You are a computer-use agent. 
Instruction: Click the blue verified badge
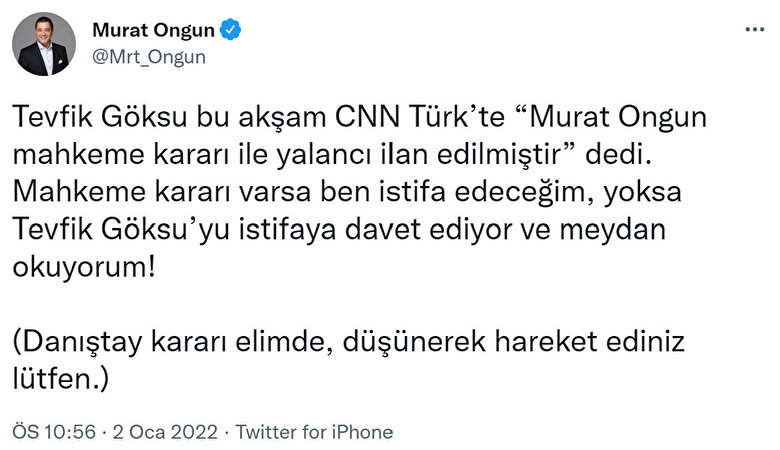pyautogui.click(x=230, y=31)
